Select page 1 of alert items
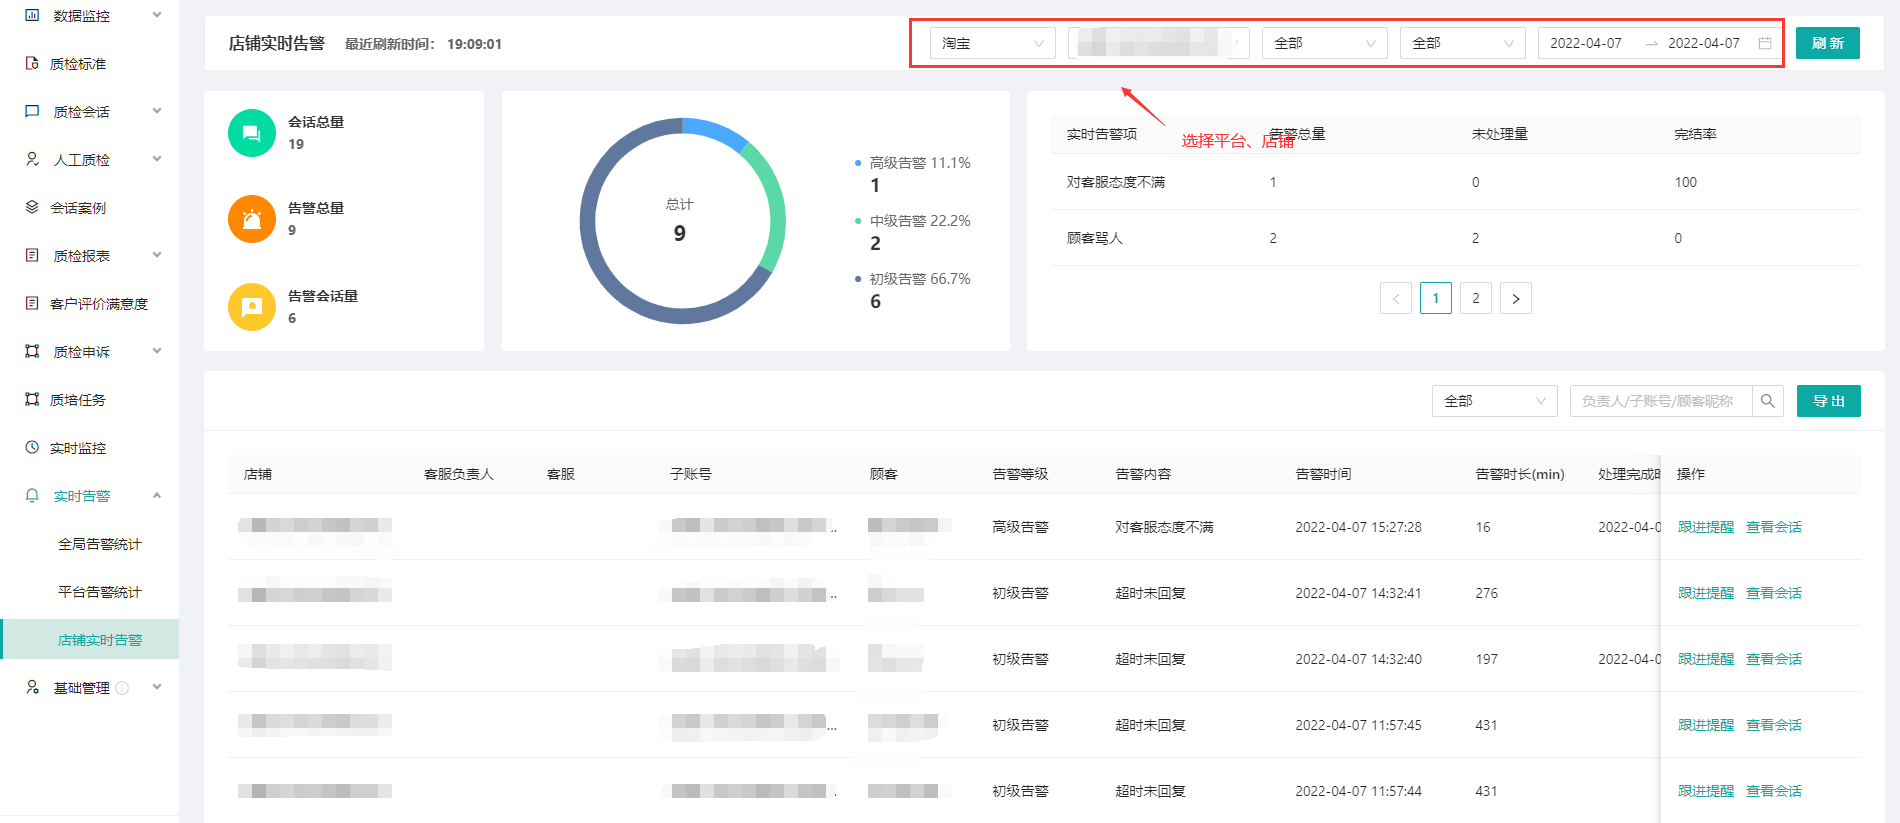 [x=1436, y=298]
